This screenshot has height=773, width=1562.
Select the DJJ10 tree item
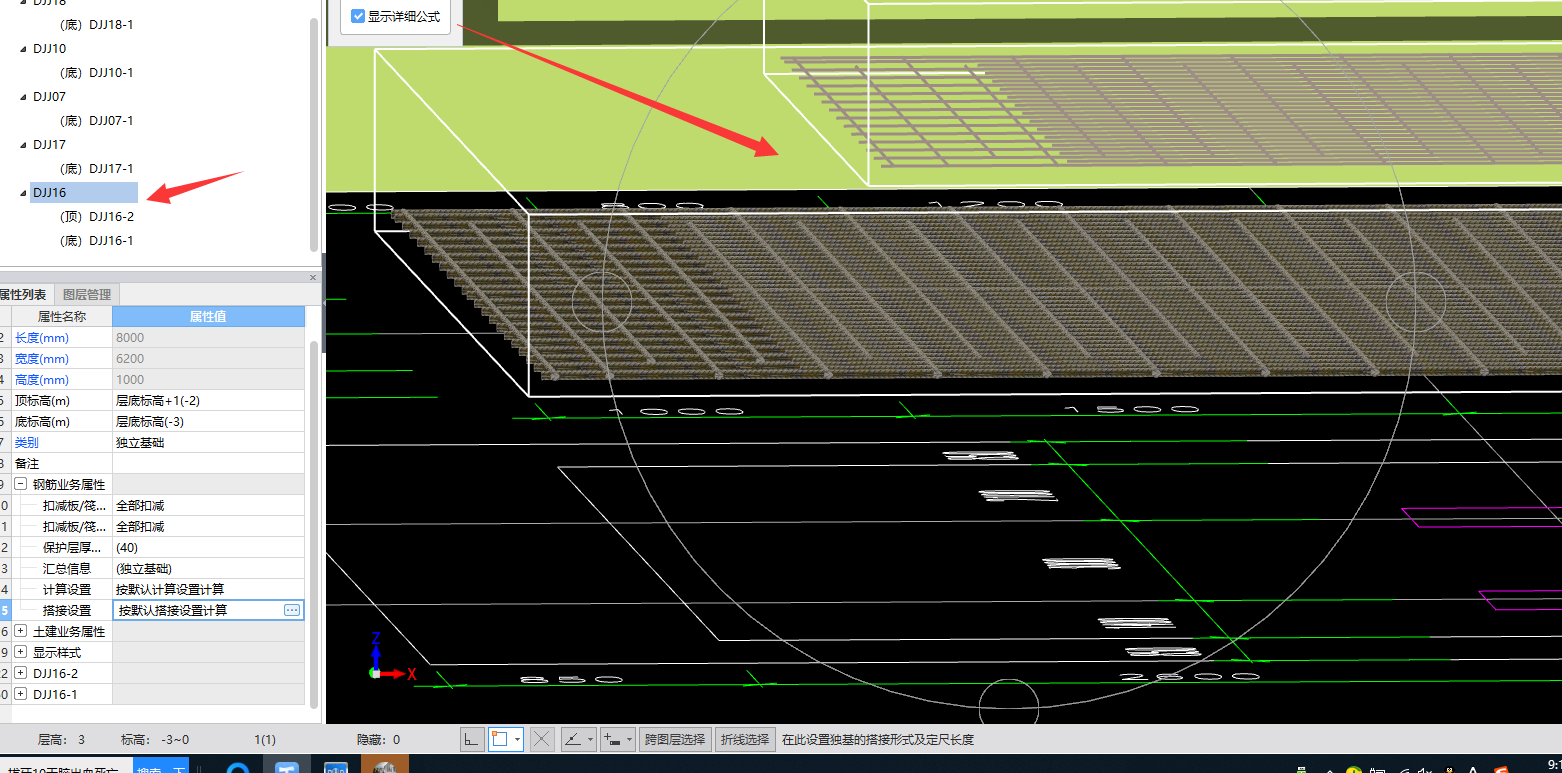(49, 49)
